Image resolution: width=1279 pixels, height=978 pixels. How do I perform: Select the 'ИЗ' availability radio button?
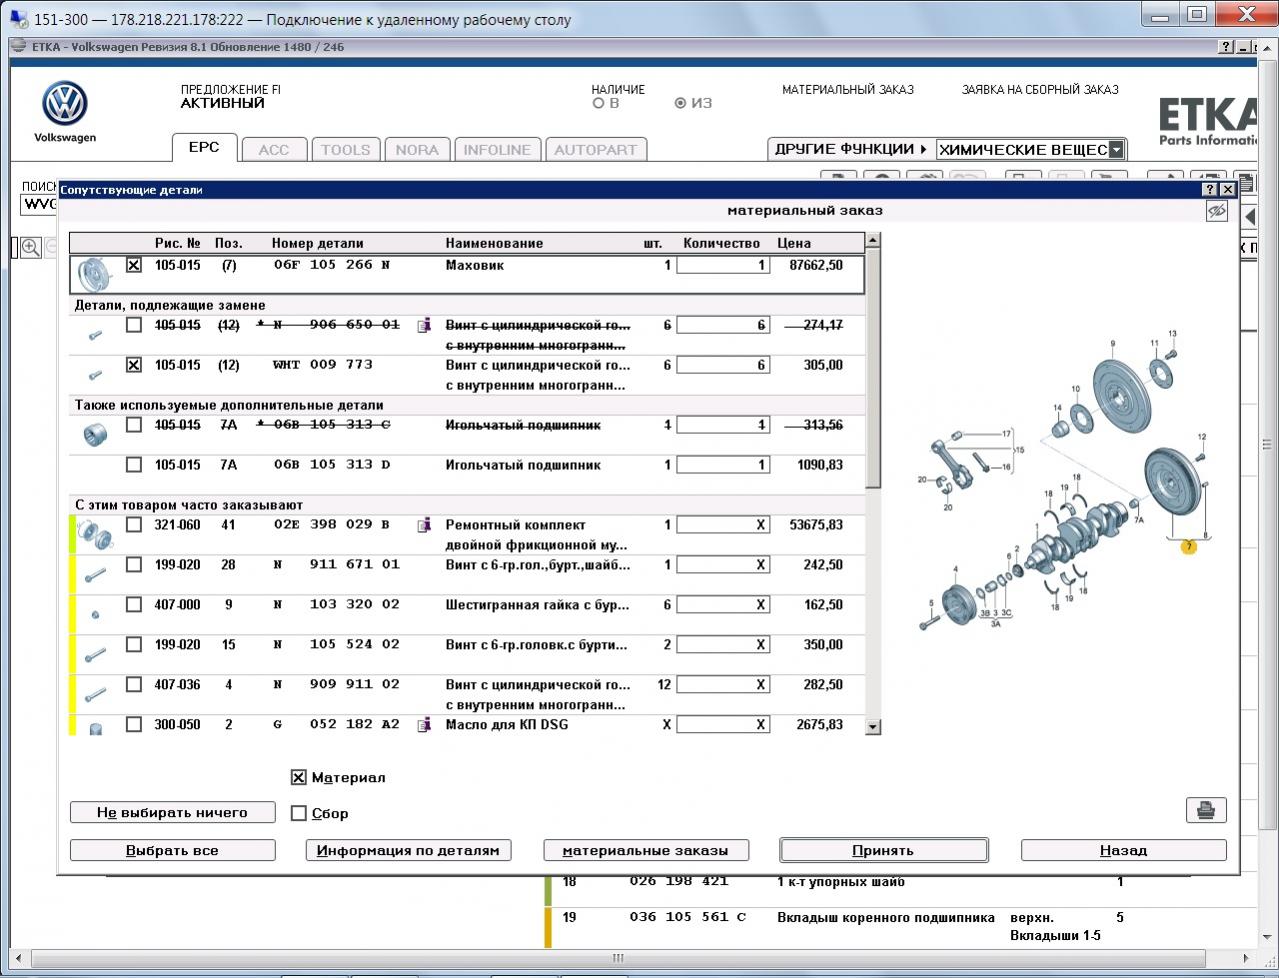680,103
